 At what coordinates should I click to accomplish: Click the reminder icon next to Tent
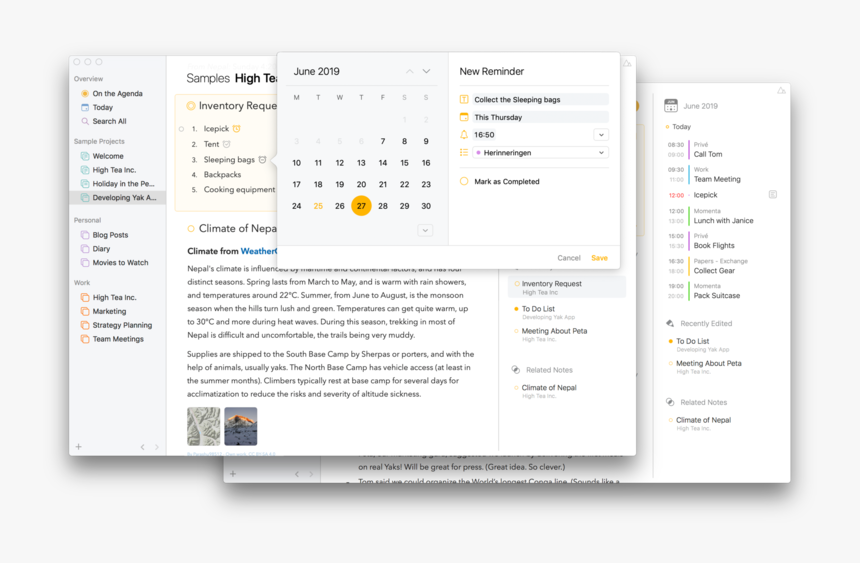[x=227, y=144]
